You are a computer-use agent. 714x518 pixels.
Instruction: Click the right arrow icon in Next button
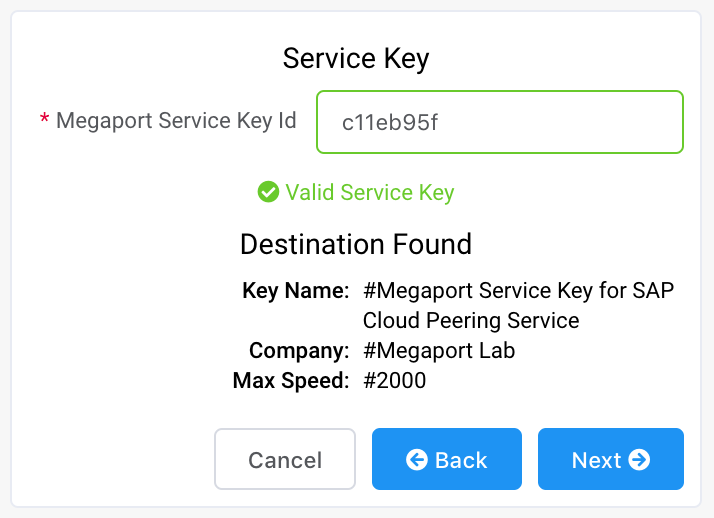pos(640,460)
